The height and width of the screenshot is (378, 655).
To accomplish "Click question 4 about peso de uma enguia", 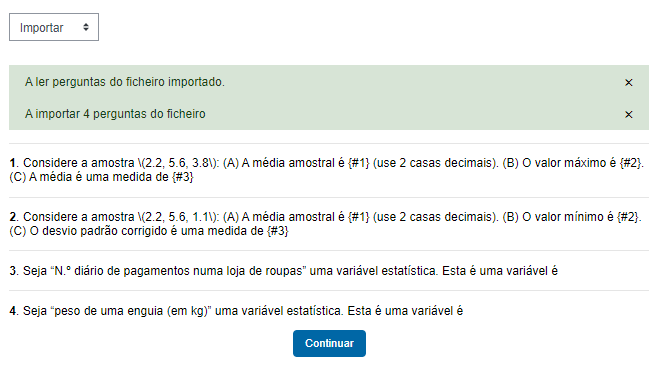I will coord(236,311).
